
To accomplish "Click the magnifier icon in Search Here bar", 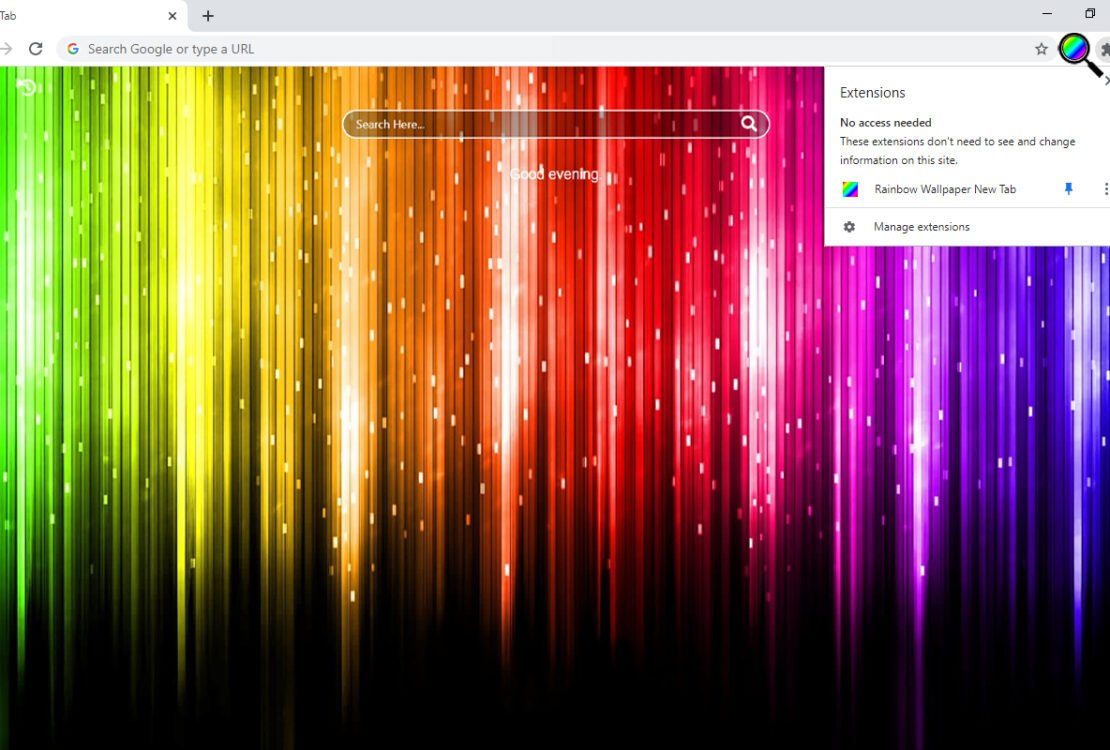I will tap(748, 123).
